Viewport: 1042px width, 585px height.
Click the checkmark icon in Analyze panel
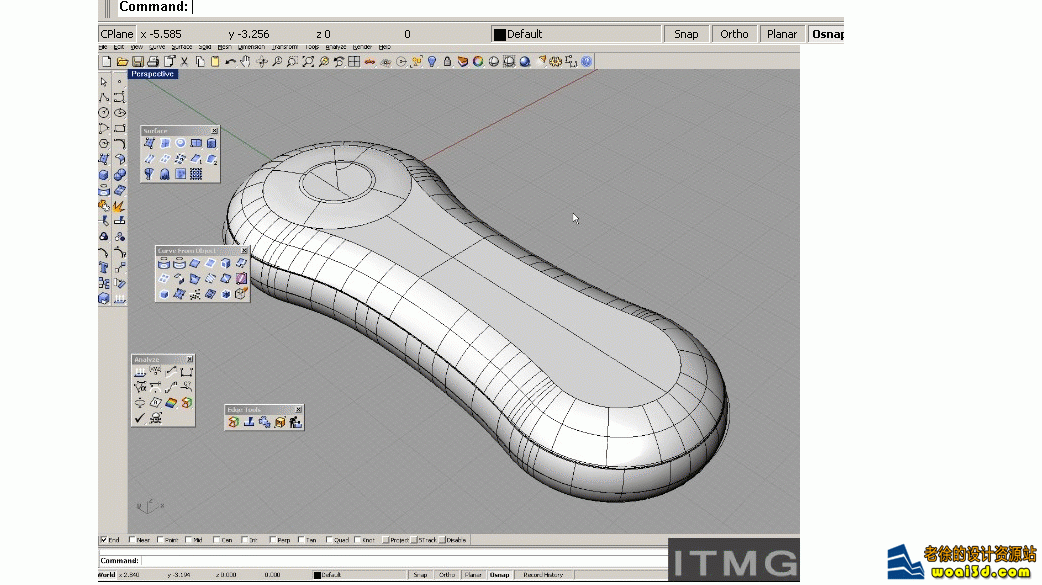click(140, 418)
